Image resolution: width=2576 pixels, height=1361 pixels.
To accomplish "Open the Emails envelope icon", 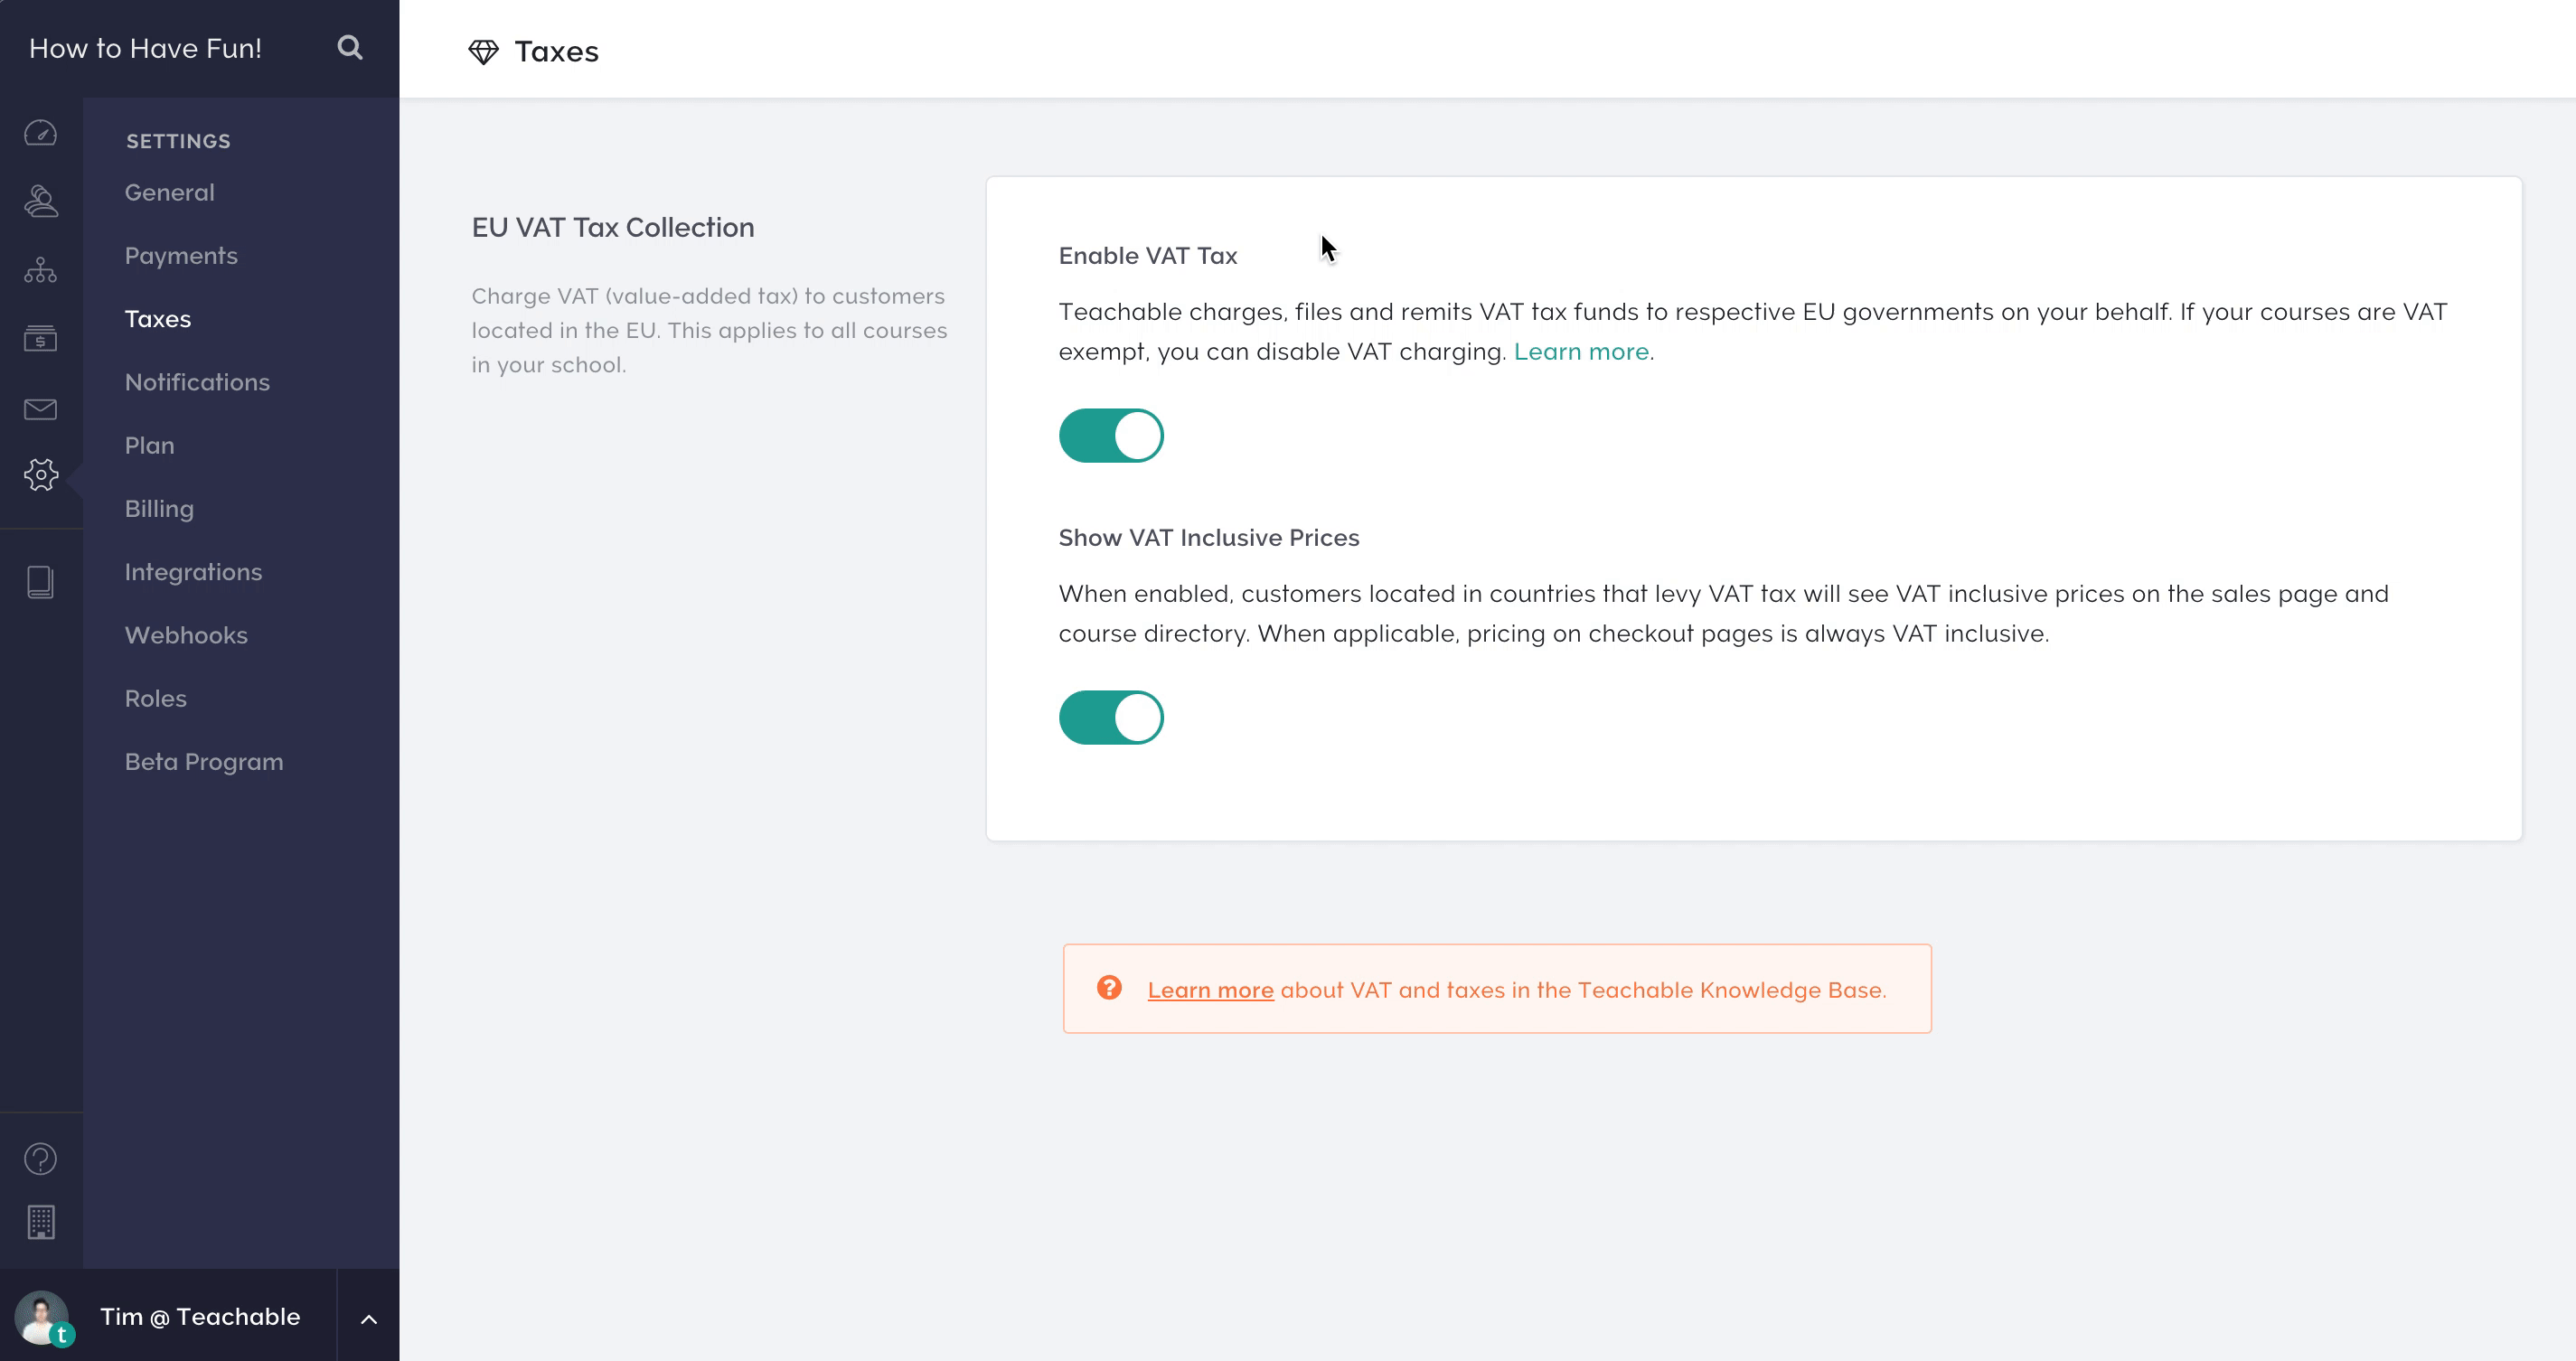I will pos(41,409).
